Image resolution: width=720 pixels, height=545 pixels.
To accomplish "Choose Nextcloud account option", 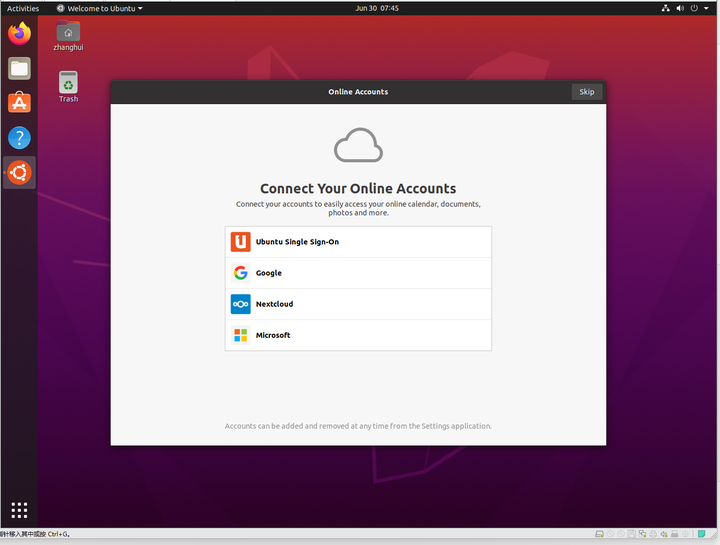I will [358, 304].
